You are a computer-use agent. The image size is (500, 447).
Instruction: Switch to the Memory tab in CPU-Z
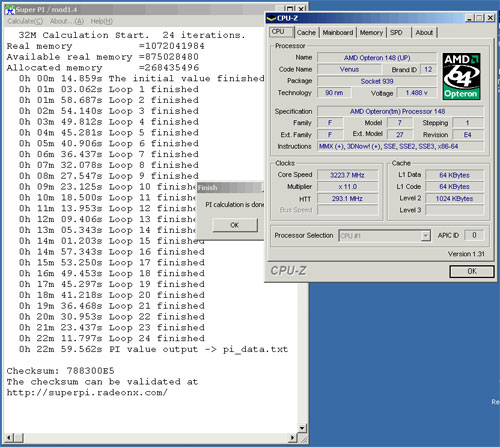[x=371, y=32]
